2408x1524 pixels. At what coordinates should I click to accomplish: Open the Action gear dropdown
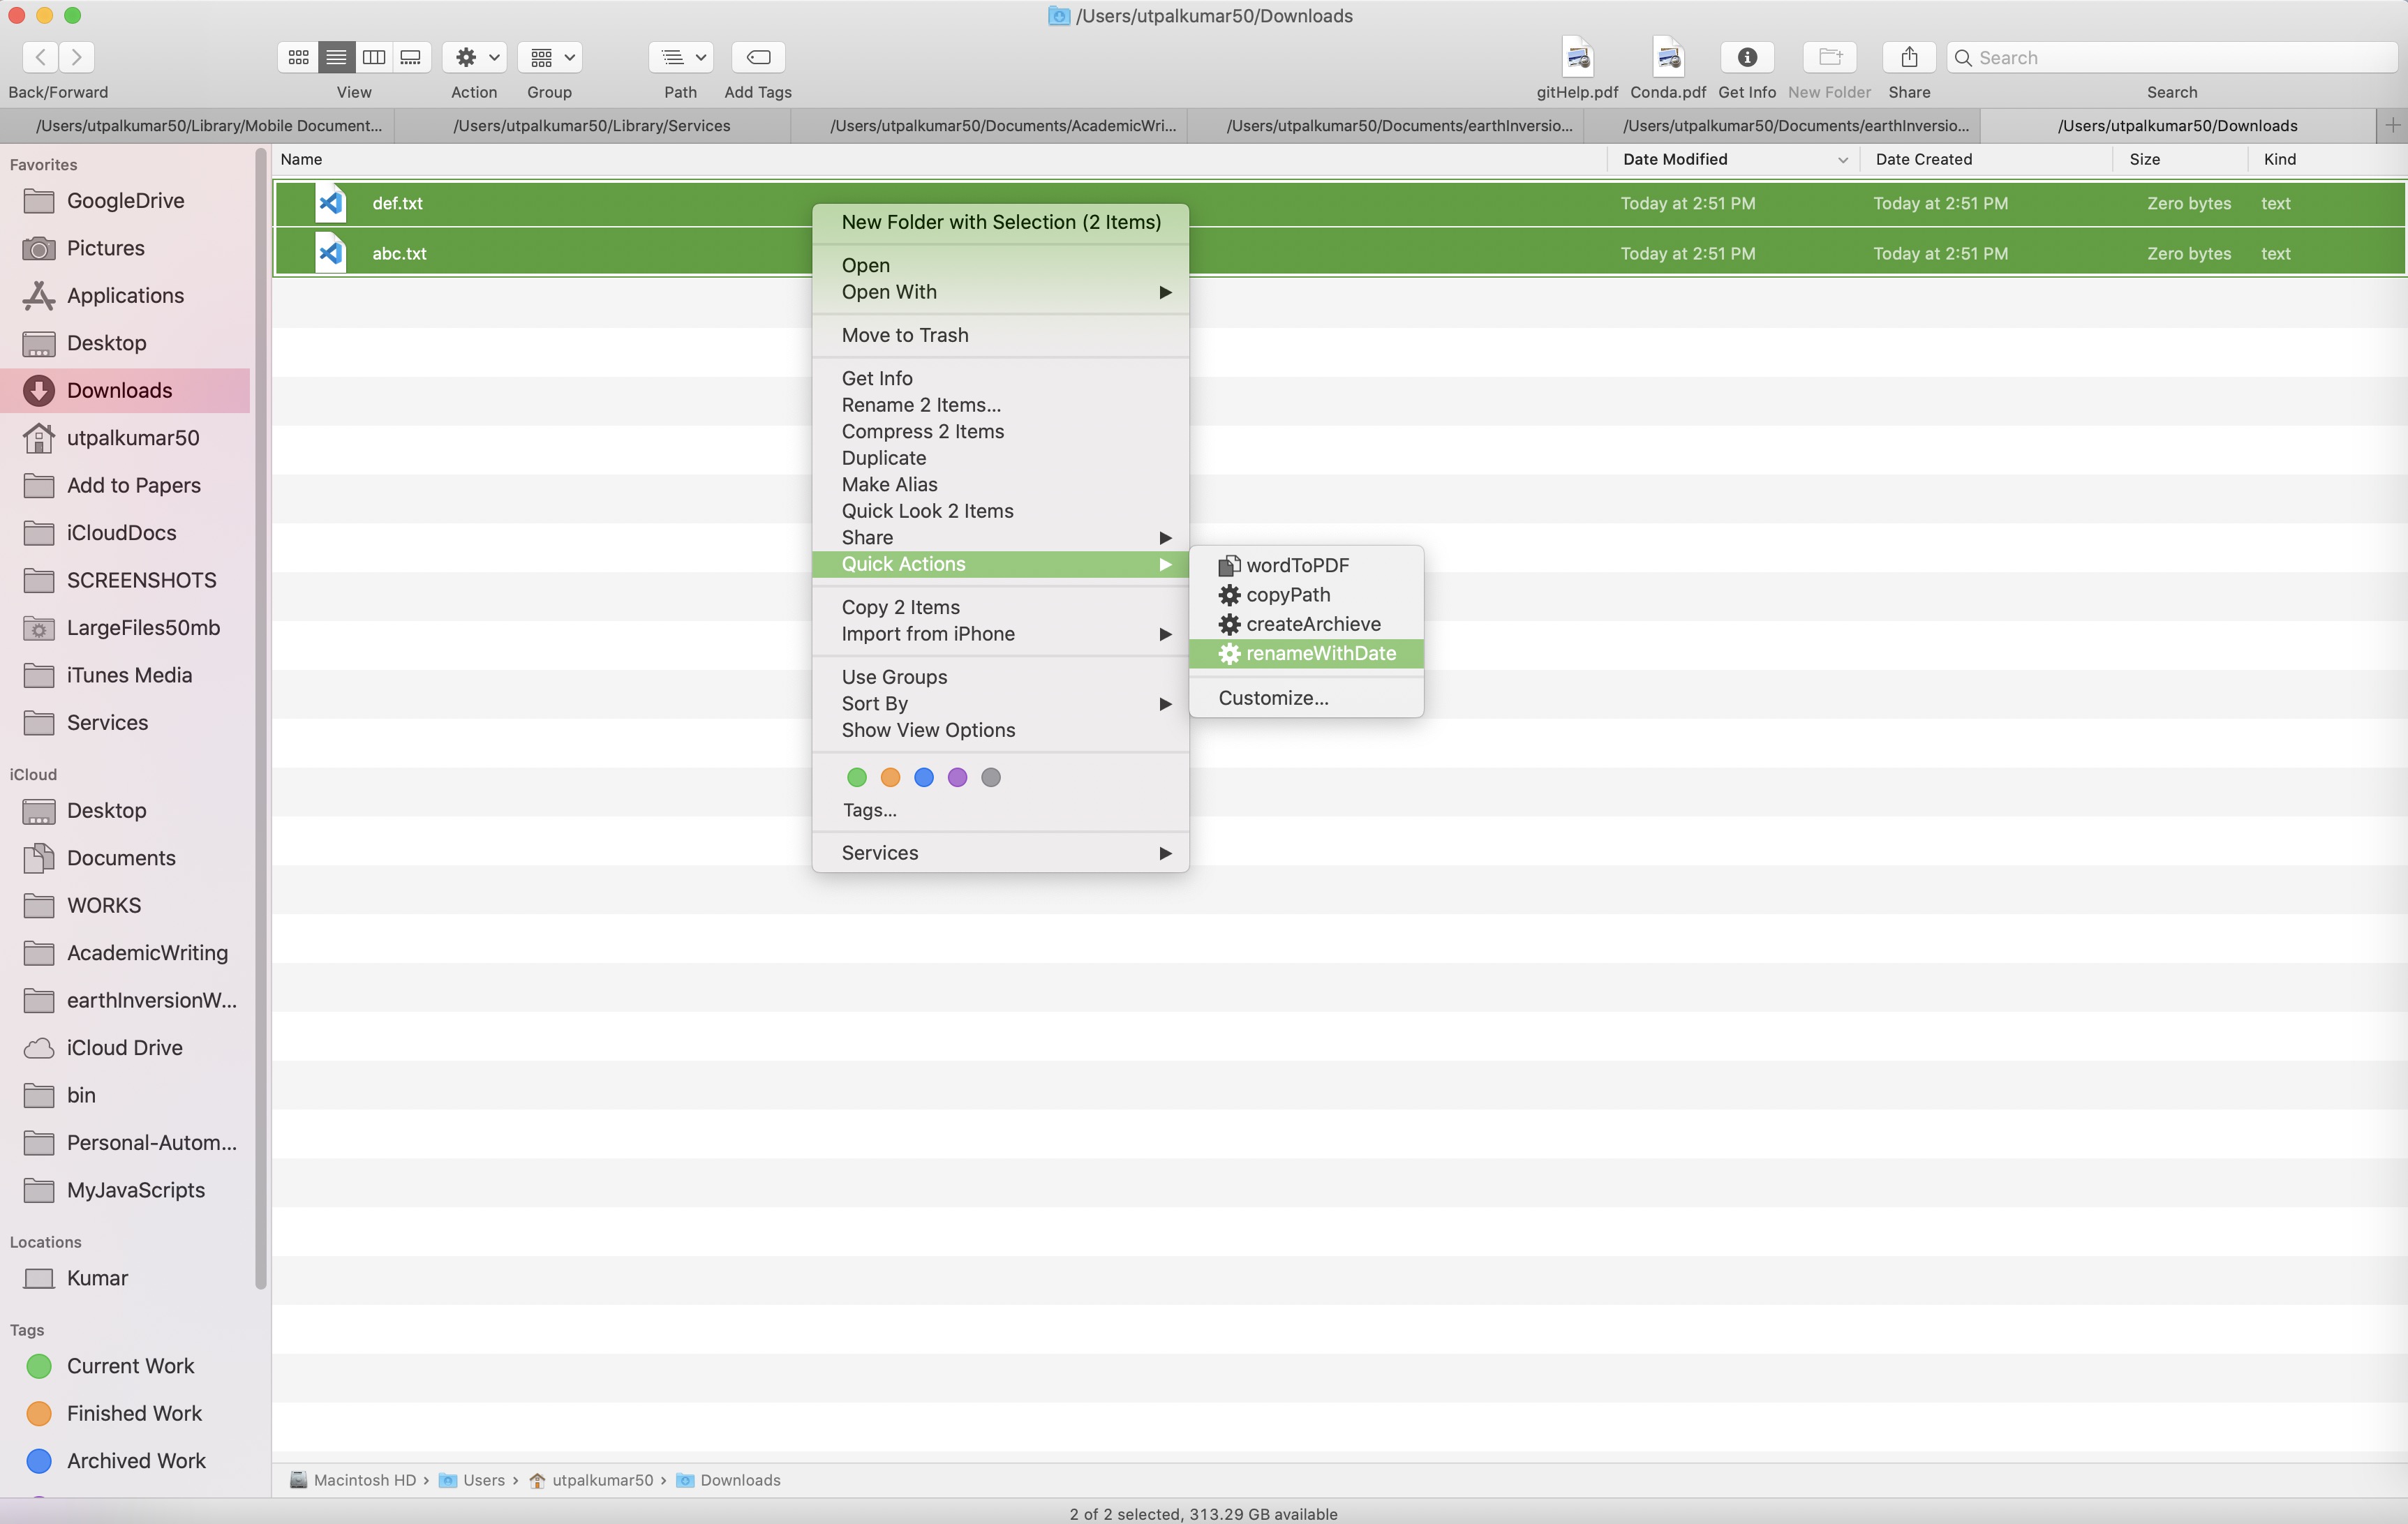coord(475,57)
